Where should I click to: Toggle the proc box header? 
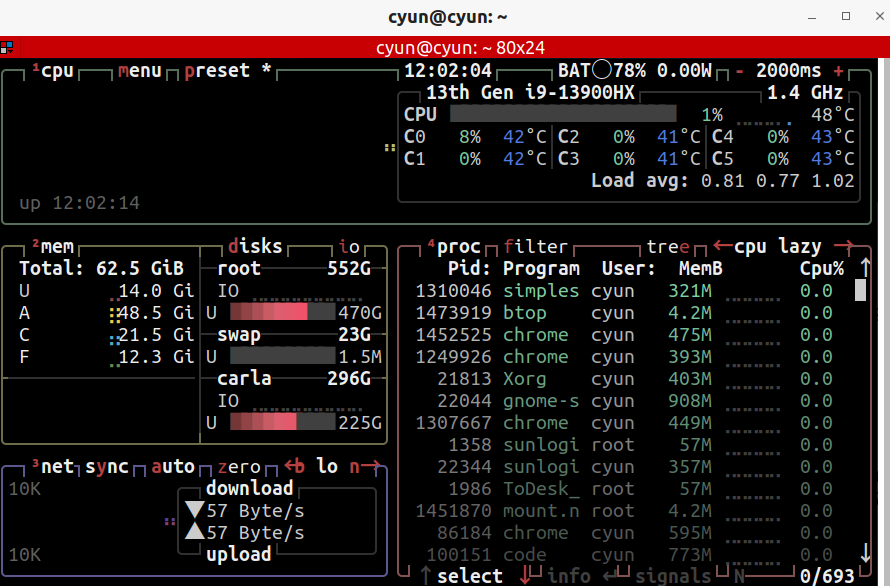tap(454, 246)
